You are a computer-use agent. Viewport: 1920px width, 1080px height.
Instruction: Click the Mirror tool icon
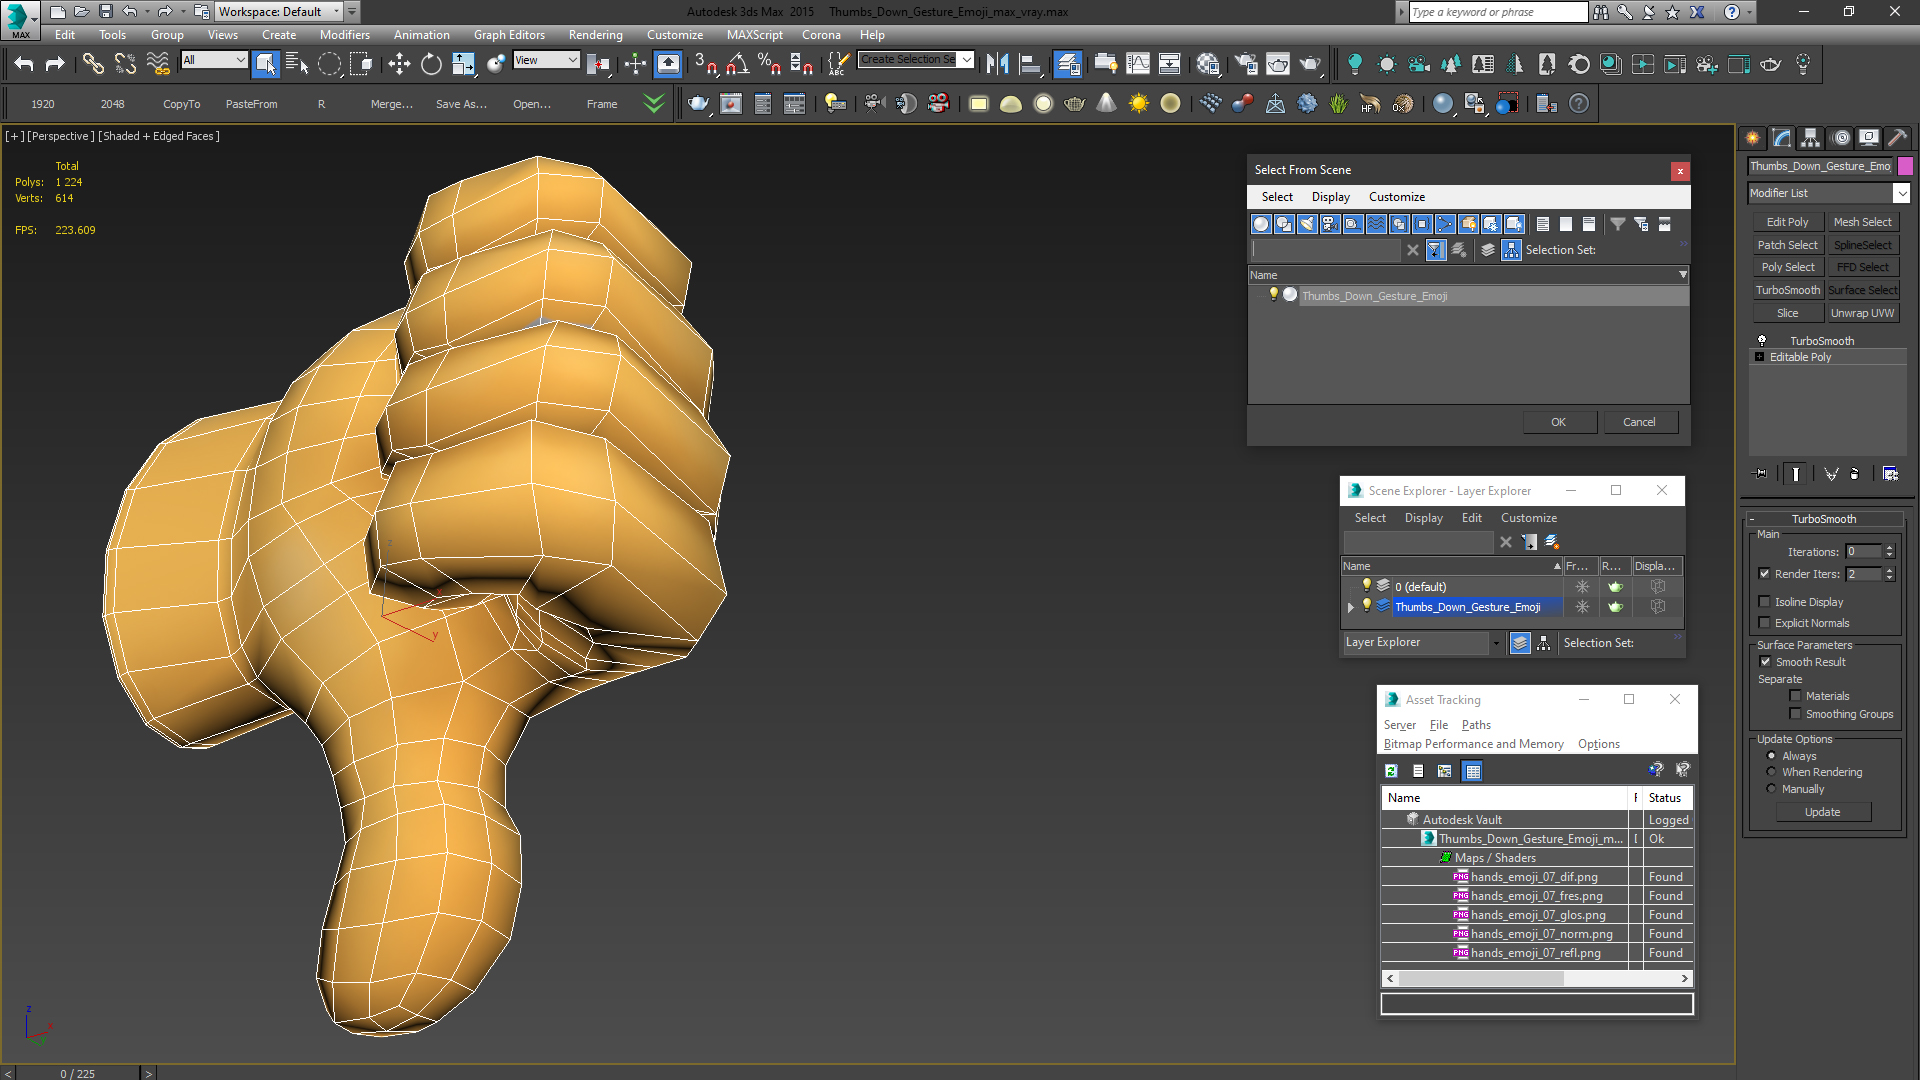[997, 65]
